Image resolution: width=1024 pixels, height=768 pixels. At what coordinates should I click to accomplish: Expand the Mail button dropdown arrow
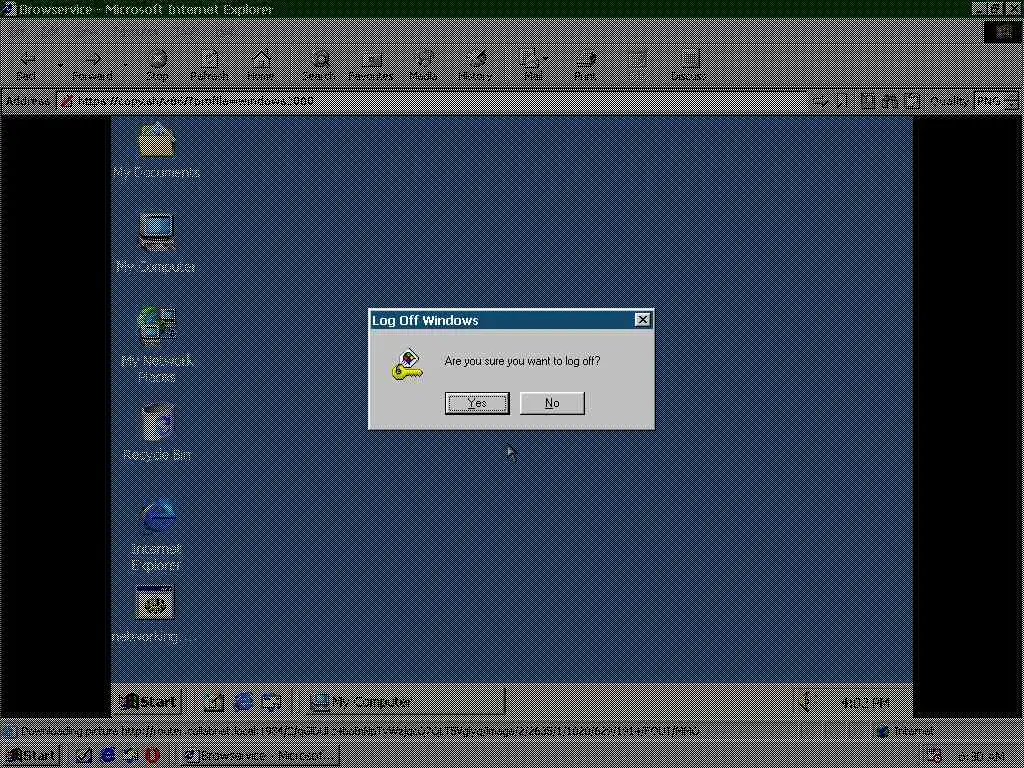coord(546,59)
